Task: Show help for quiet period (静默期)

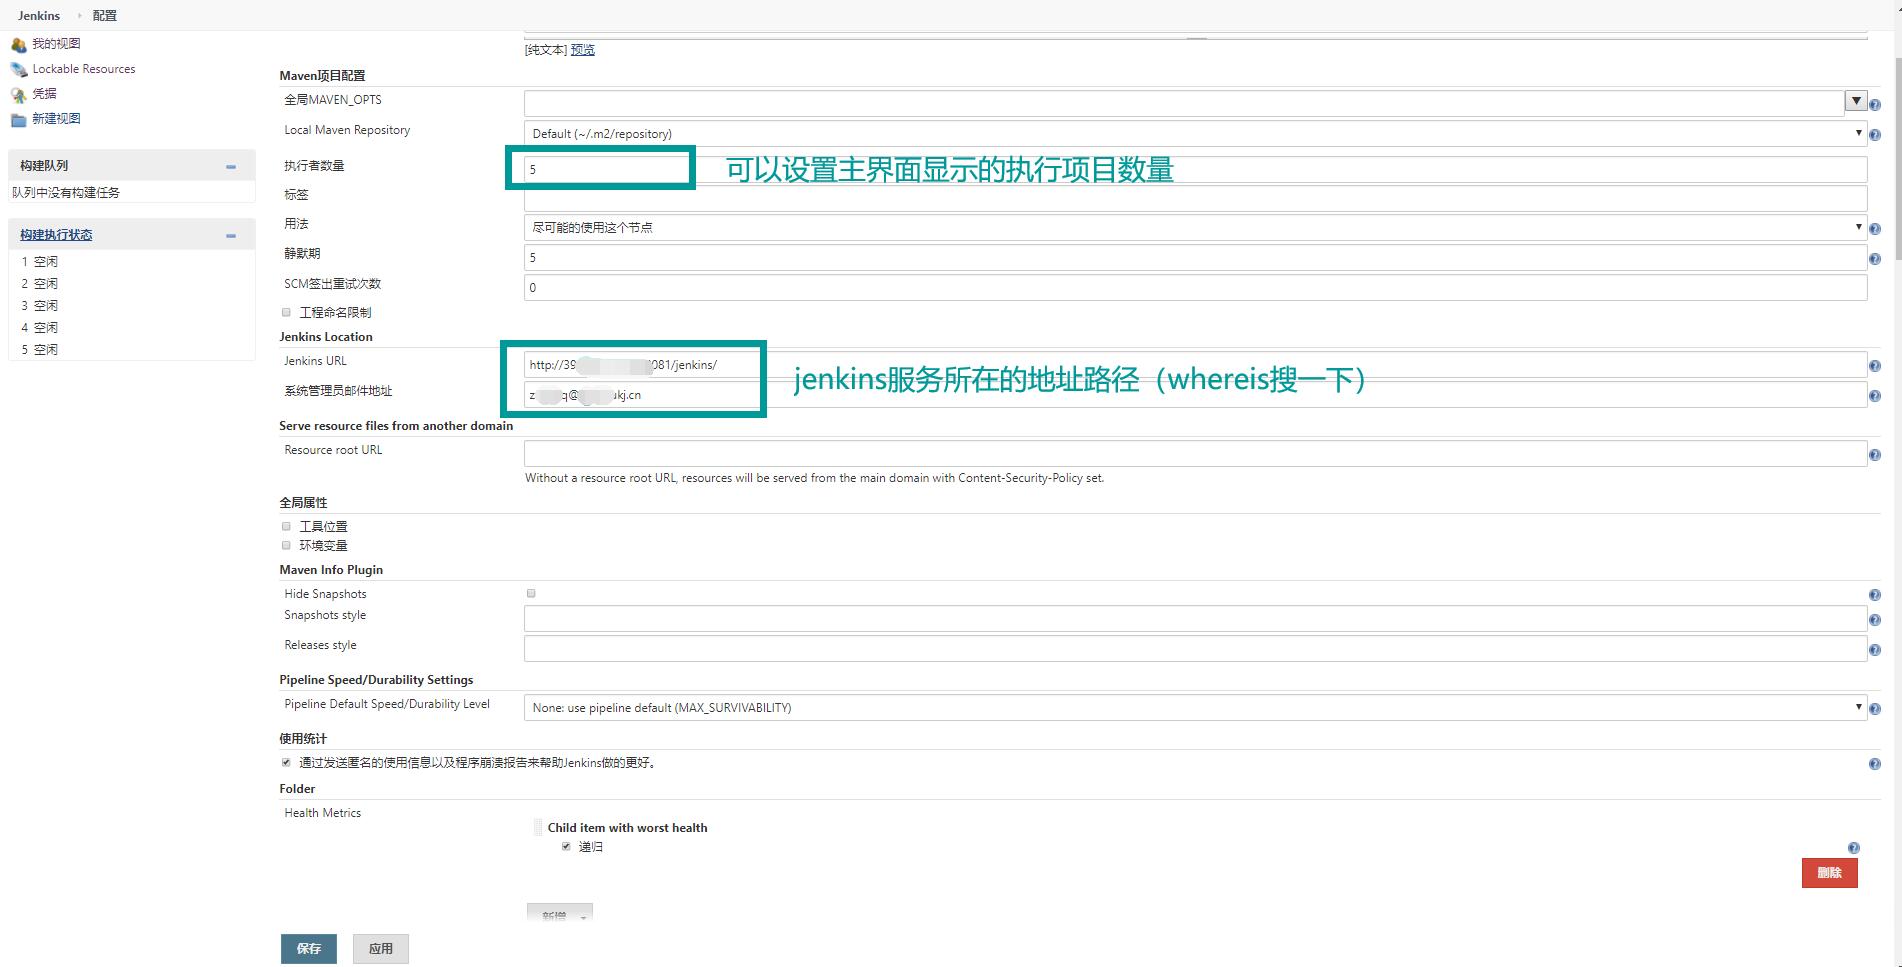Action: (1875, 259)
